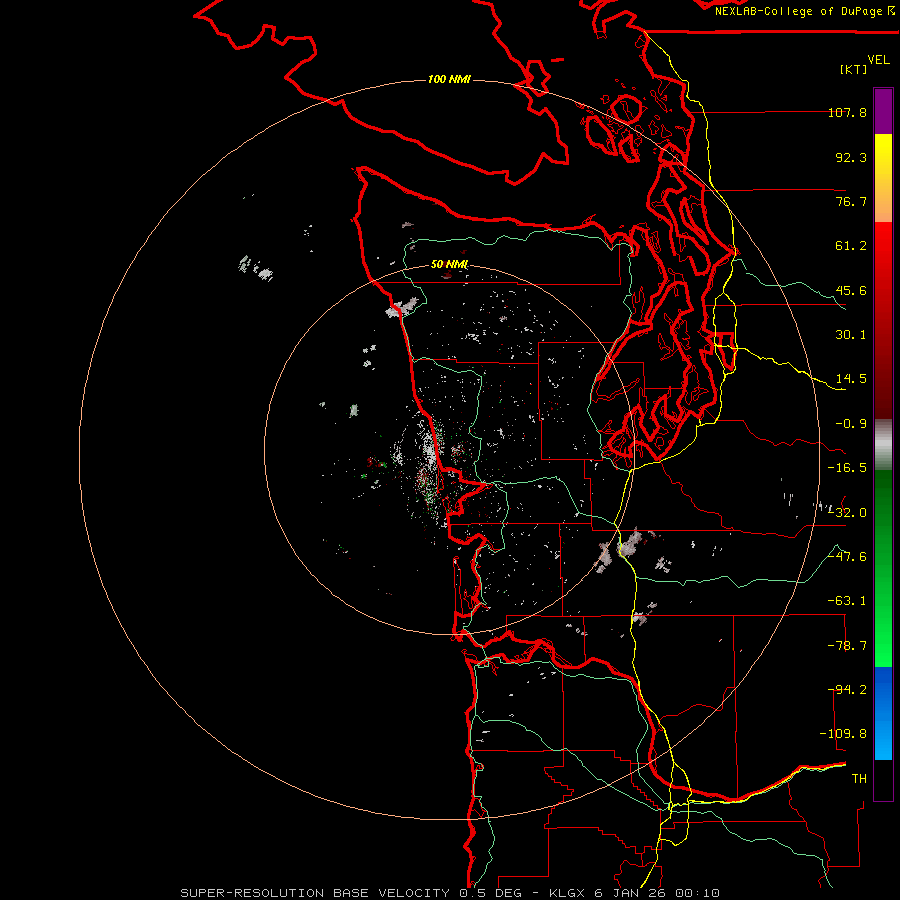Screen dimensions: 900x900
Task: Select the -78.7 legend value
Action: (x=847, y=646)
